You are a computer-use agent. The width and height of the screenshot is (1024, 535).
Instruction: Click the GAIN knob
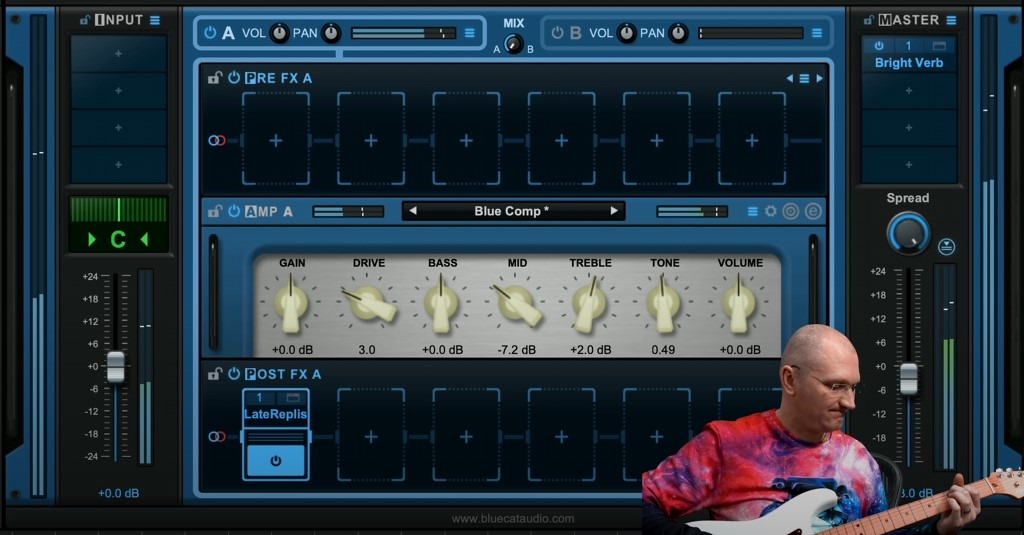pos(291,304)
